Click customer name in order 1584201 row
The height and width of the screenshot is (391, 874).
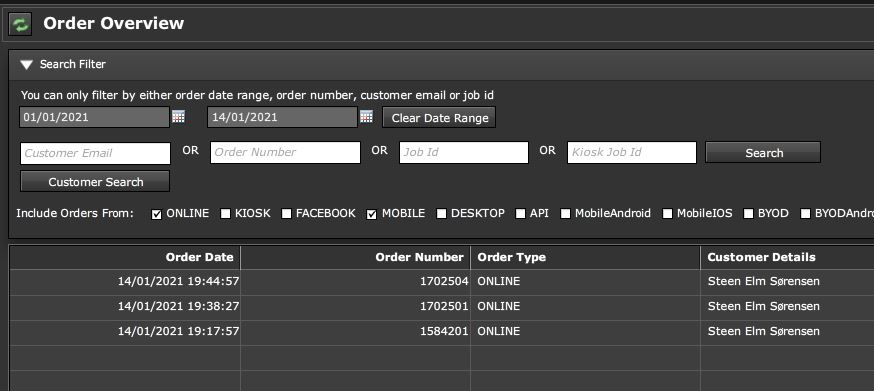tap(764, 331)
